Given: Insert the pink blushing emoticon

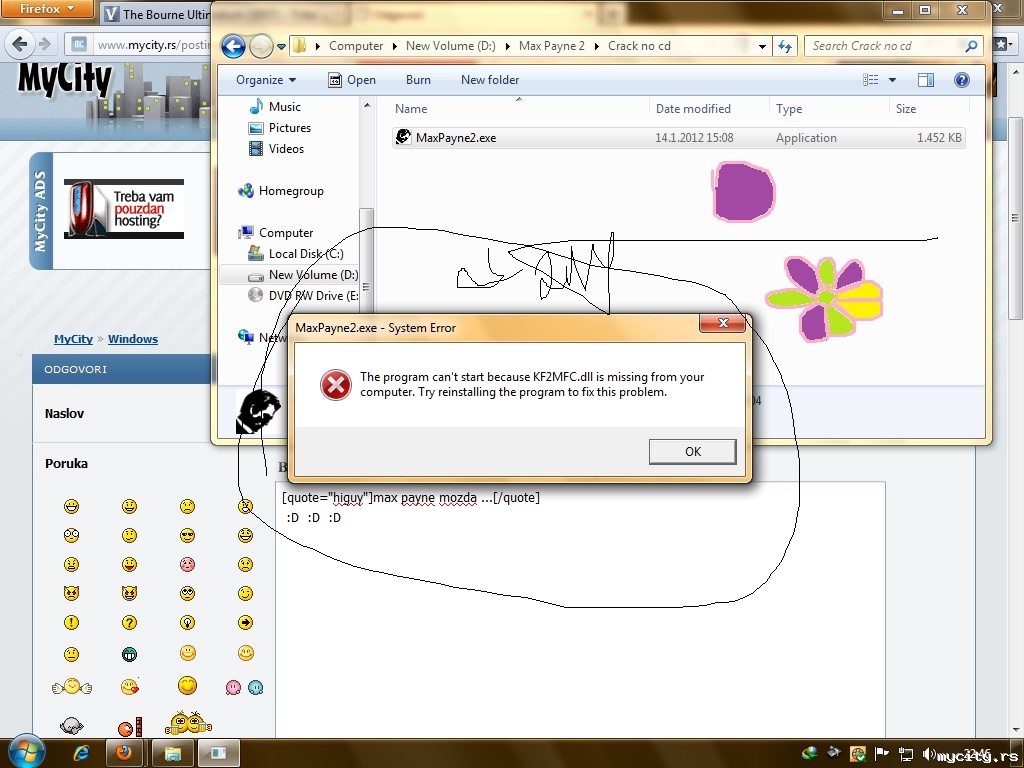Looking at the screenshot, I should point(187,564).
